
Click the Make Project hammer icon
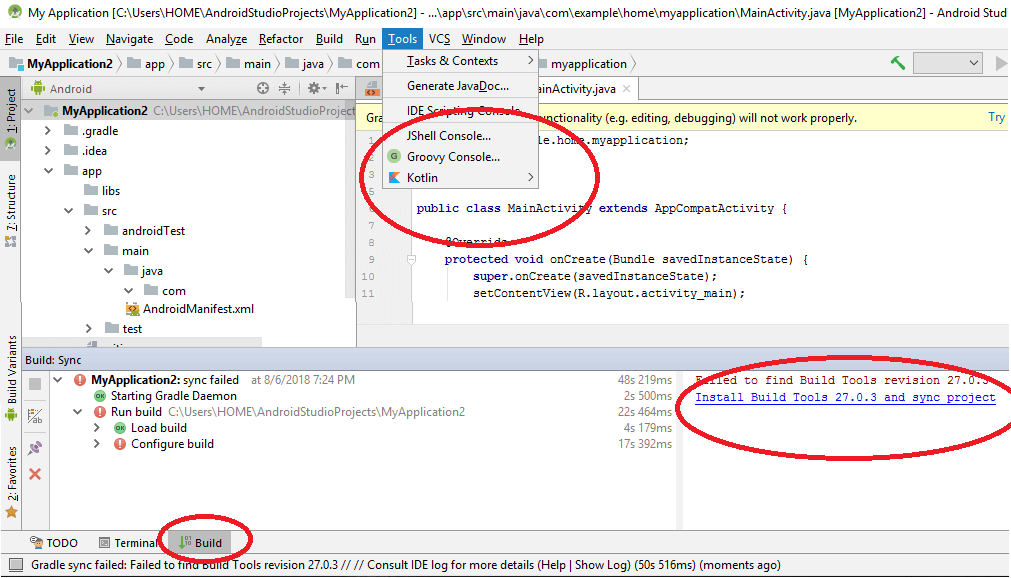coord(898,63)
